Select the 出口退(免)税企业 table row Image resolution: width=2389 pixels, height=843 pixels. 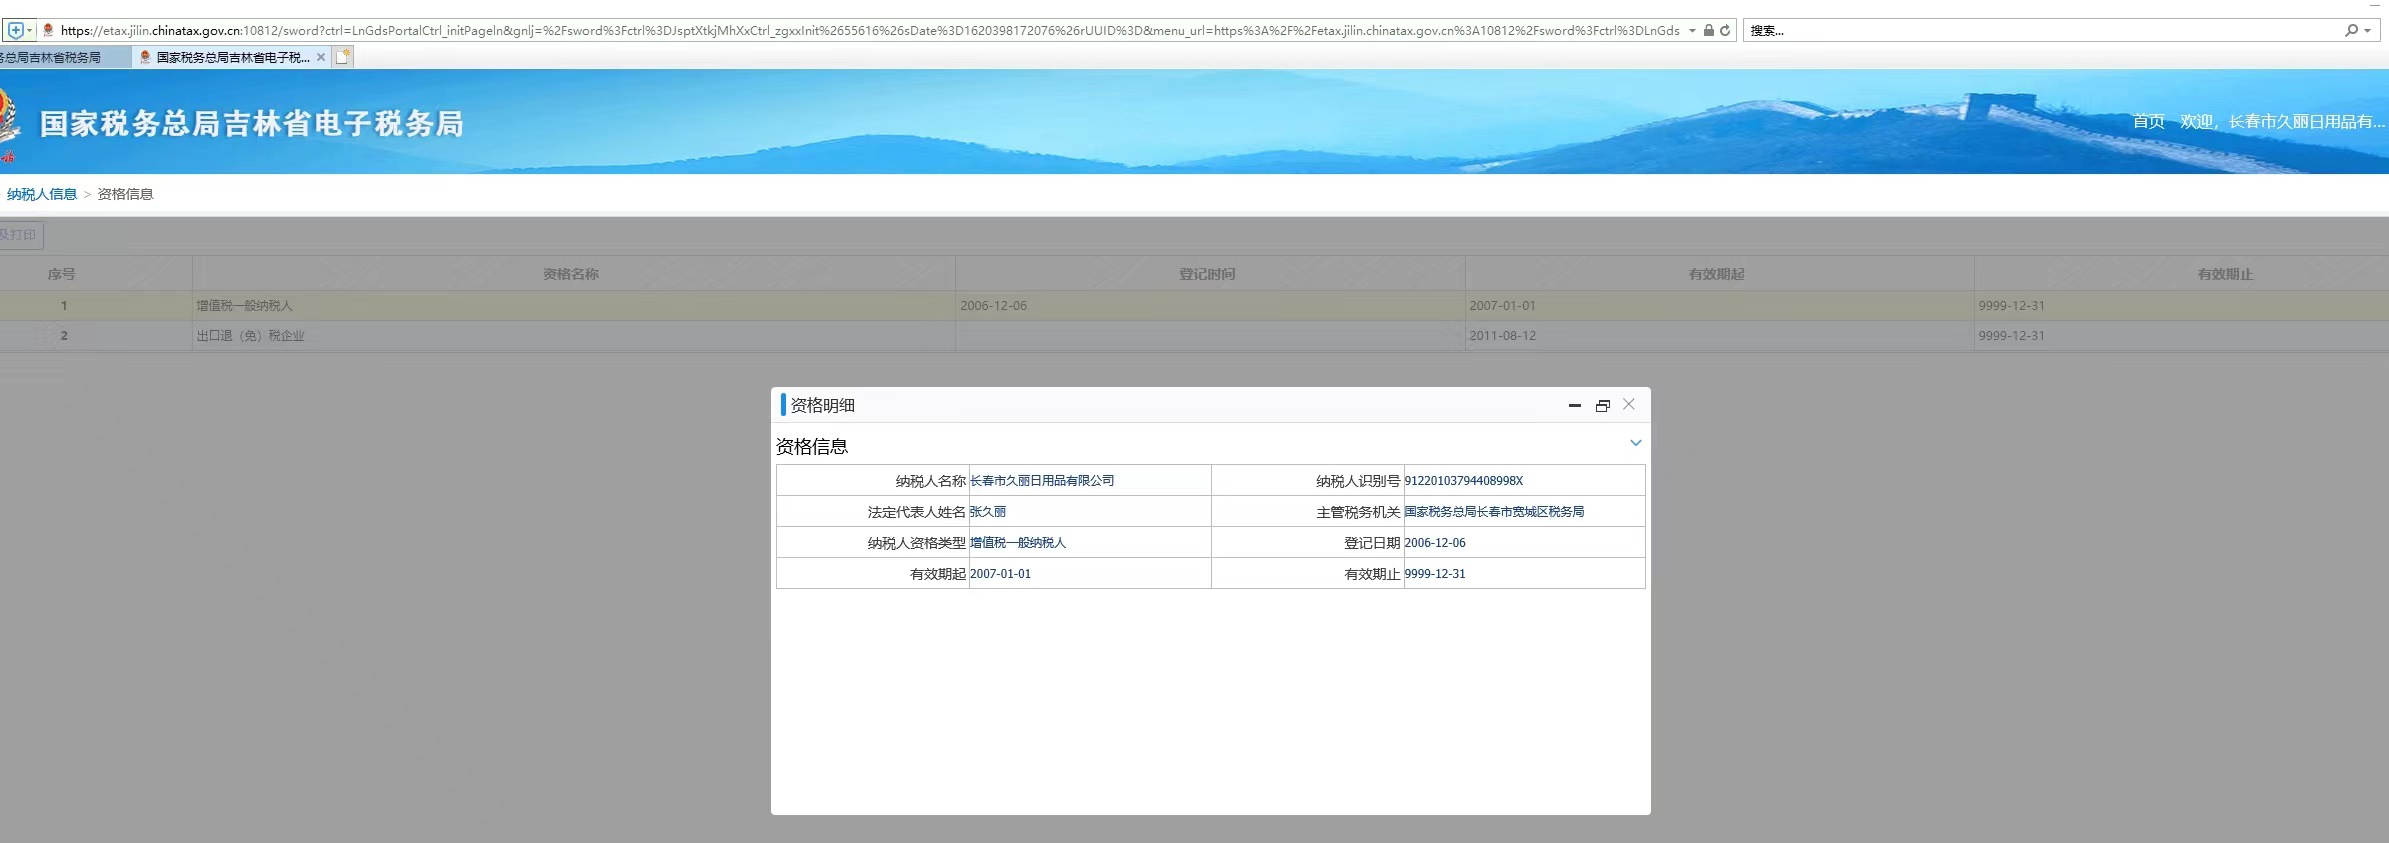point(250,336)
